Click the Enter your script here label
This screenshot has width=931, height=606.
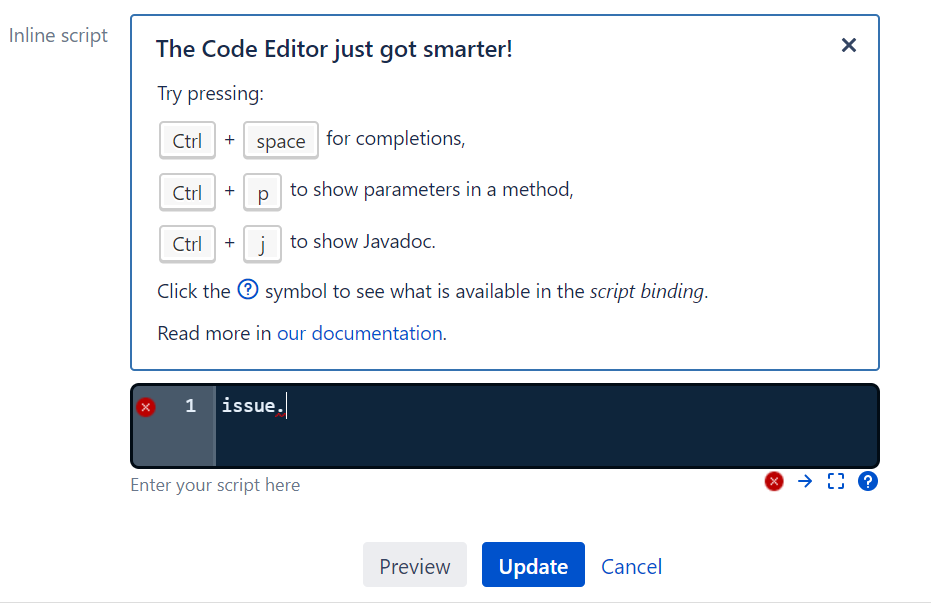coord(215,484)
